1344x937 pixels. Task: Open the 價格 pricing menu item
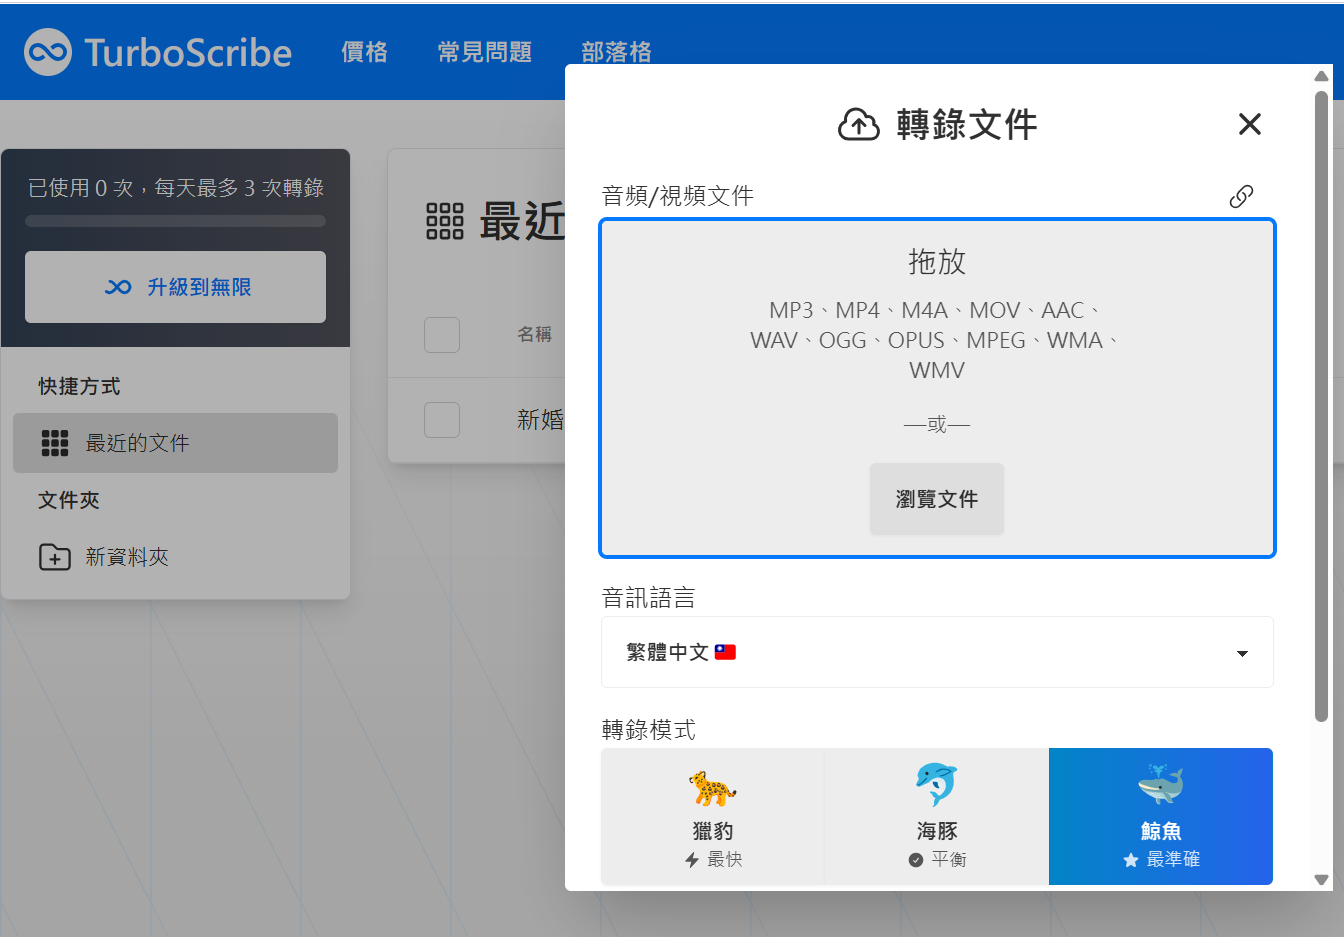(x=364, y=52)
